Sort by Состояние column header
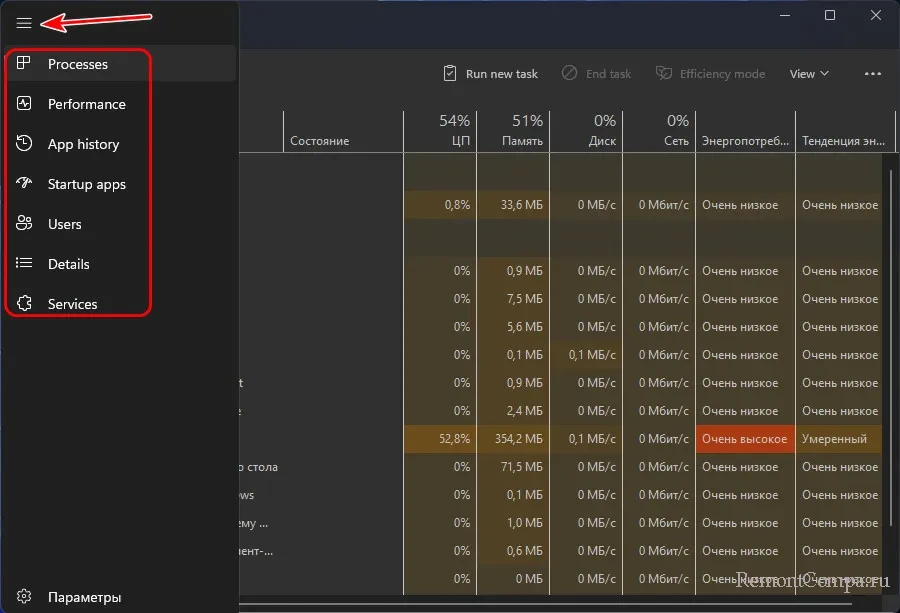900x613 pixels. click(x=343, y=132)
